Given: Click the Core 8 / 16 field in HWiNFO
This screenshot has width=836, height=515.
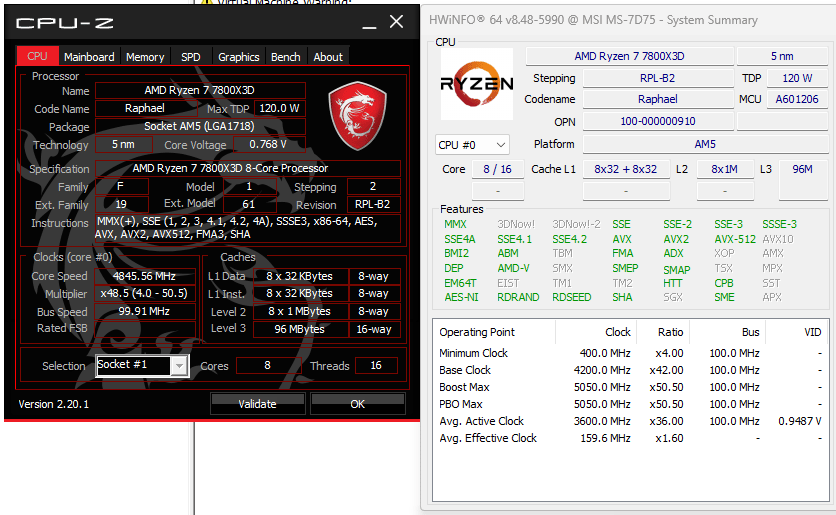Looking at the screenshot, I should coord(497,170).
